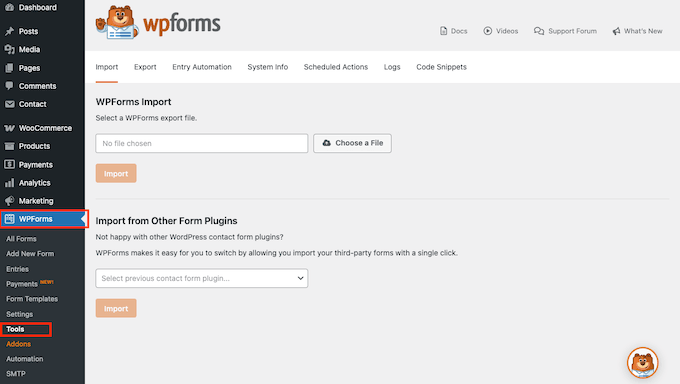Click the Payments dollar icon
Image resolution: width=680 pixels, height=384 pixels.
10,164
